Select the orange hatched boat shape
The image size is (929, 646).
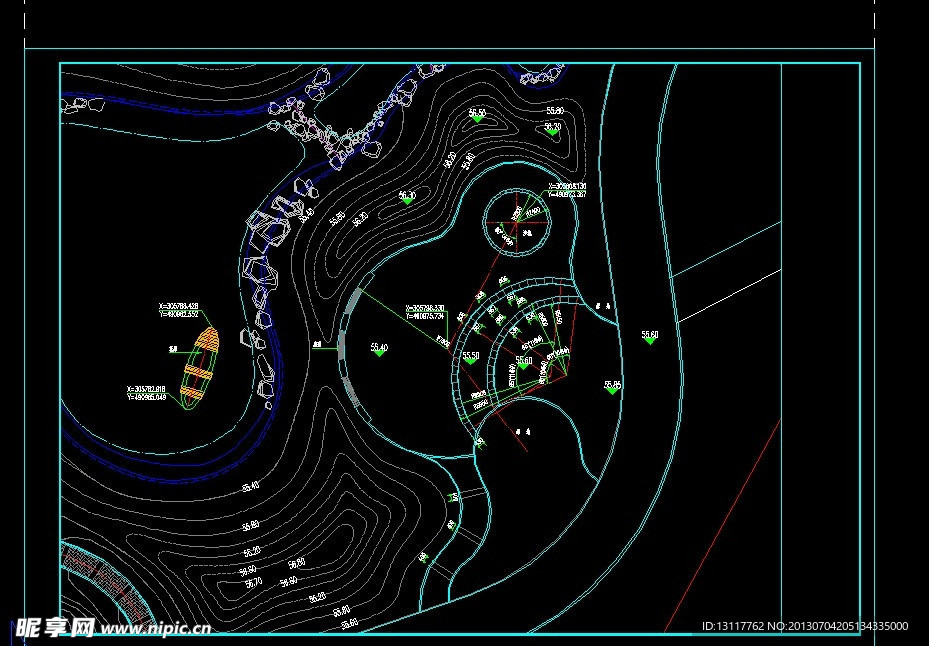200,369
